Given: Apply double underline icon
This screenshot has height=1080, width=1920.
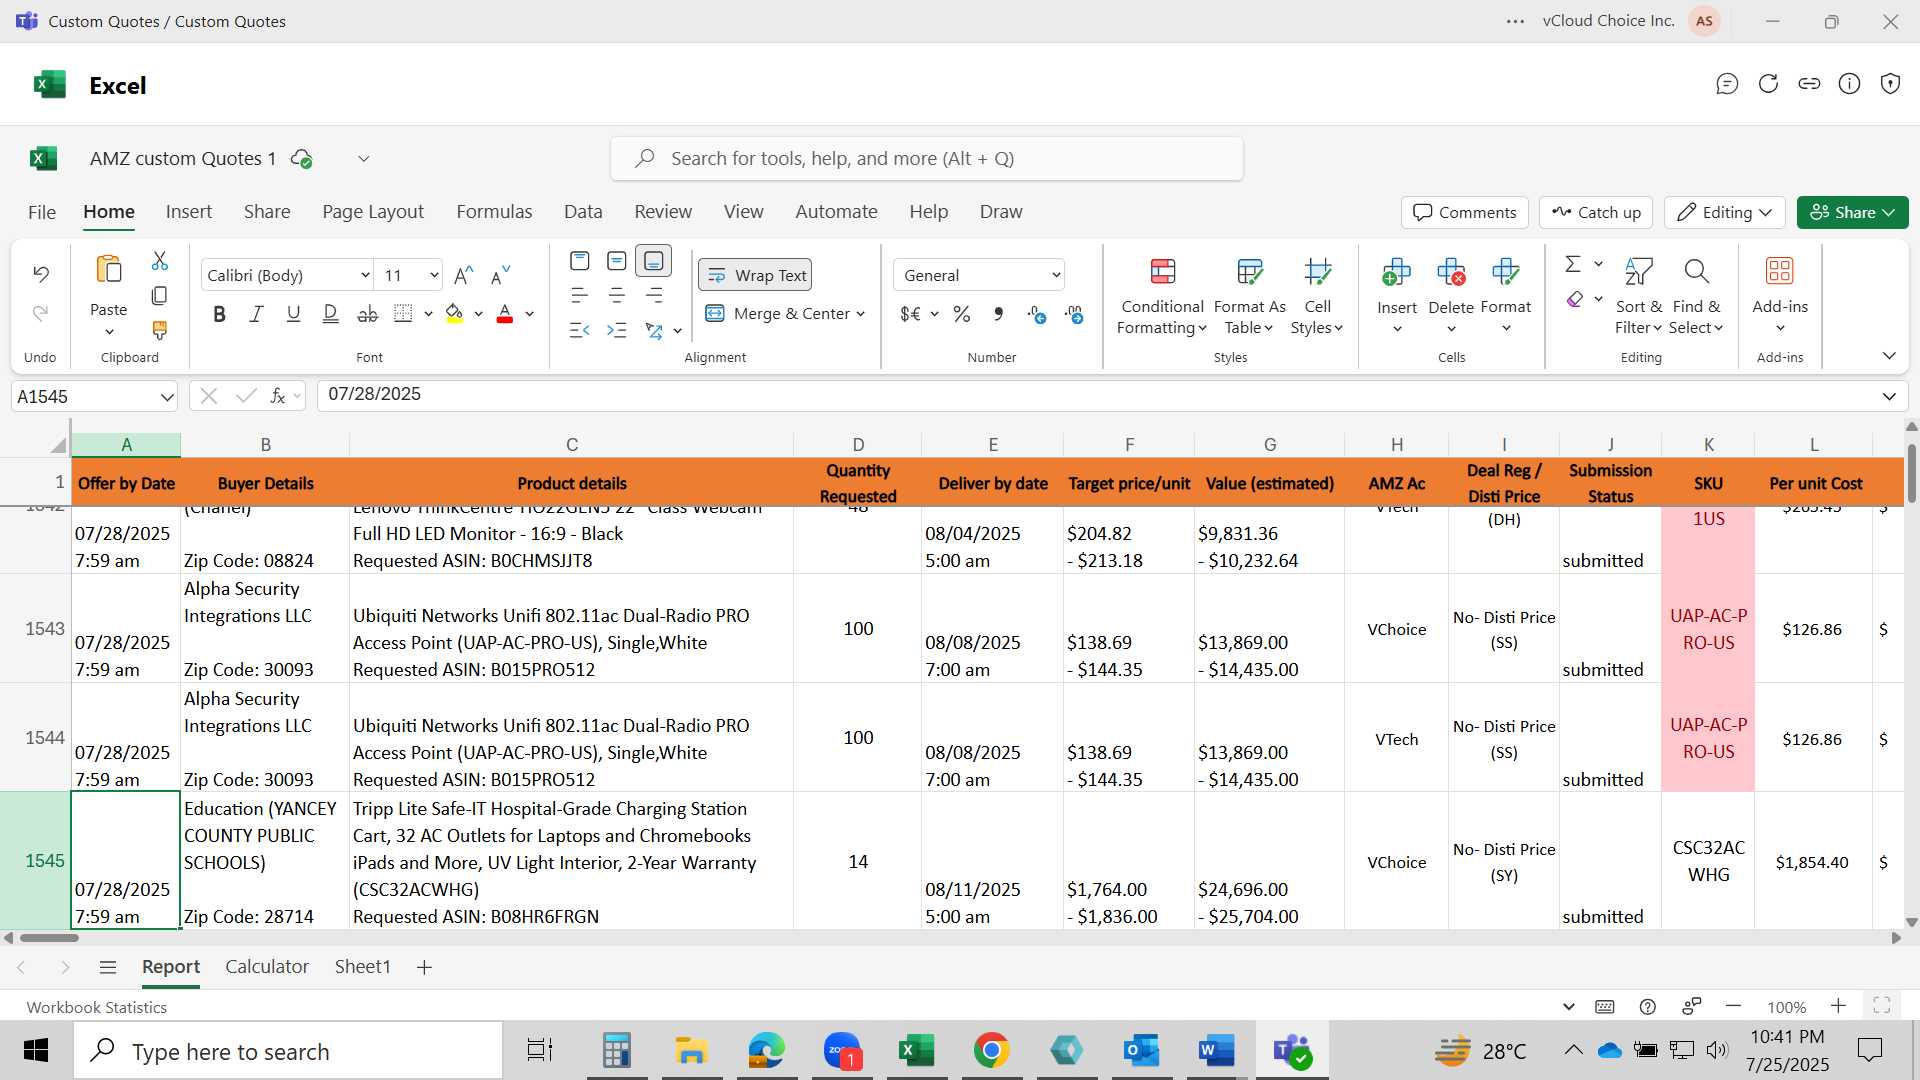Looking at the screenshot, I should (330, 315).
